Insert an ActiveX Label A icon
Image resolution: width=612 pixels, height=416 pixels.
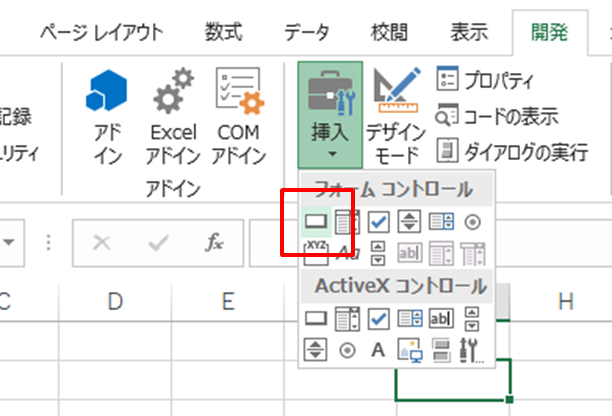point(378,350)
